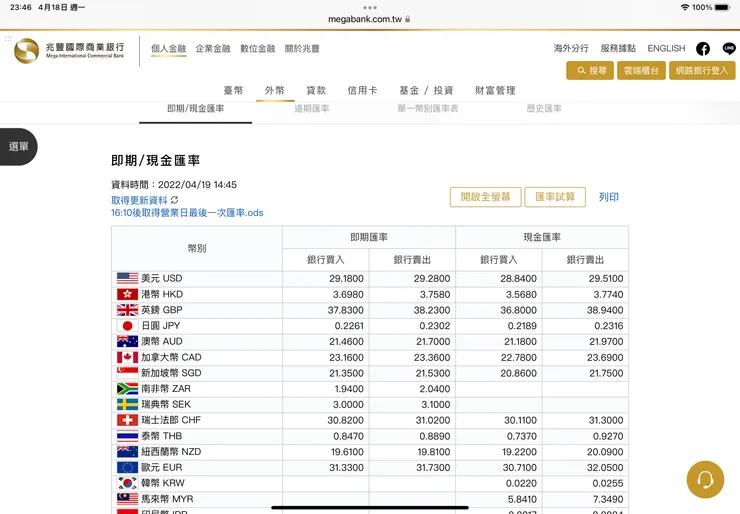Click the EUR European Union flag icon
The width and height of the screenshot is (740, 514).
[127, 467]
